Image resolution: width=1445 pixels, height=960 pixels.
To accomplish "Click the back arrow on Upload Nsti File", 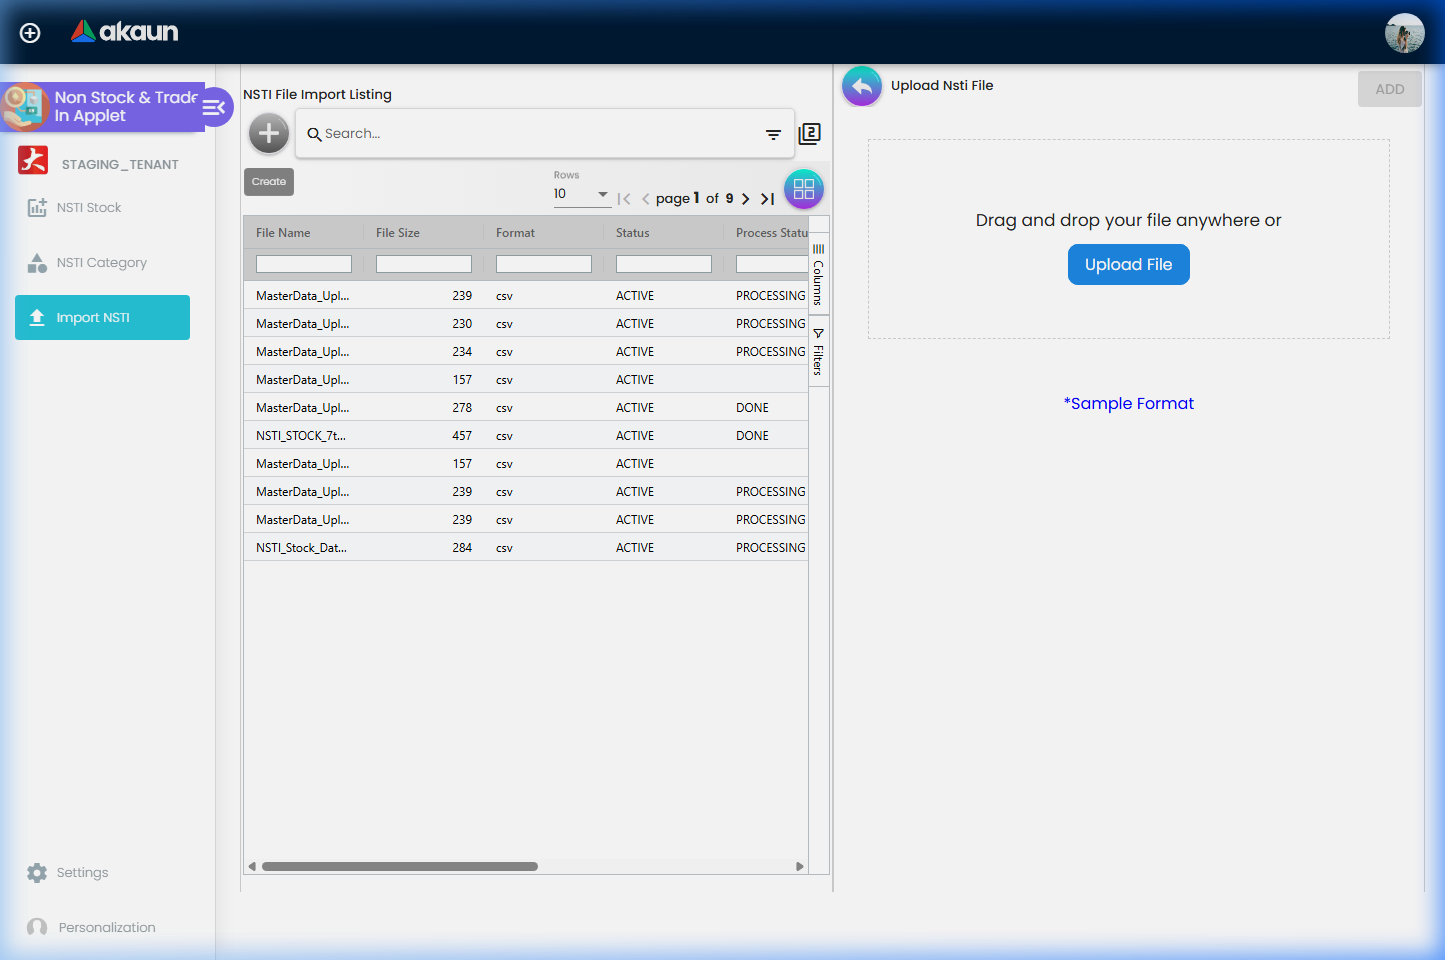I will [x=861, y=86].
